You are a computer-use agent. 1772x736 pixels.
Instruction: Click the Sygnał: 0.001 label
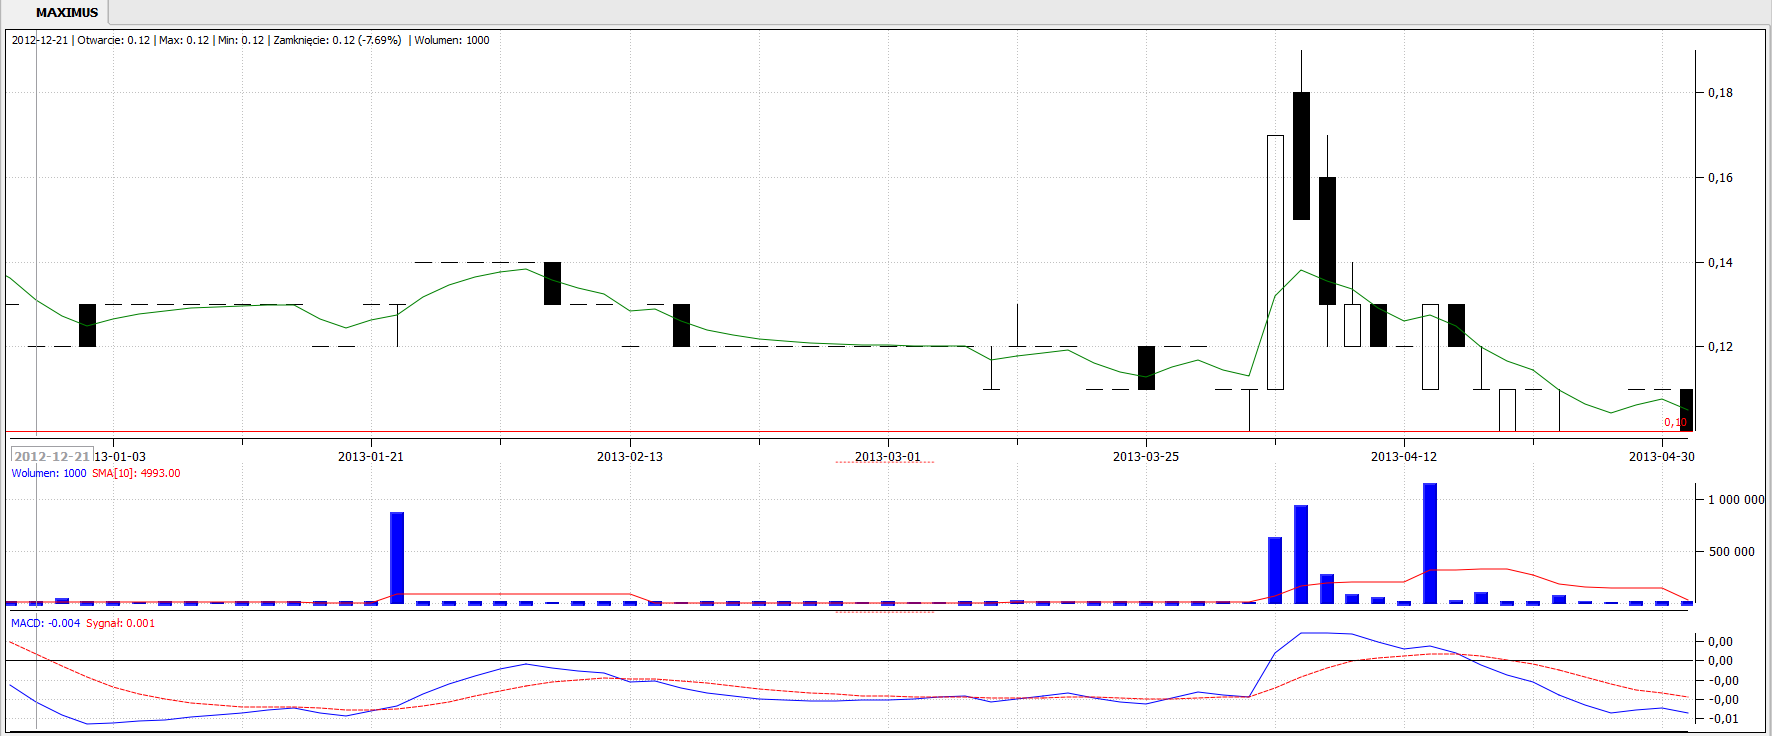pyautogui.click(x=120, y=623)
